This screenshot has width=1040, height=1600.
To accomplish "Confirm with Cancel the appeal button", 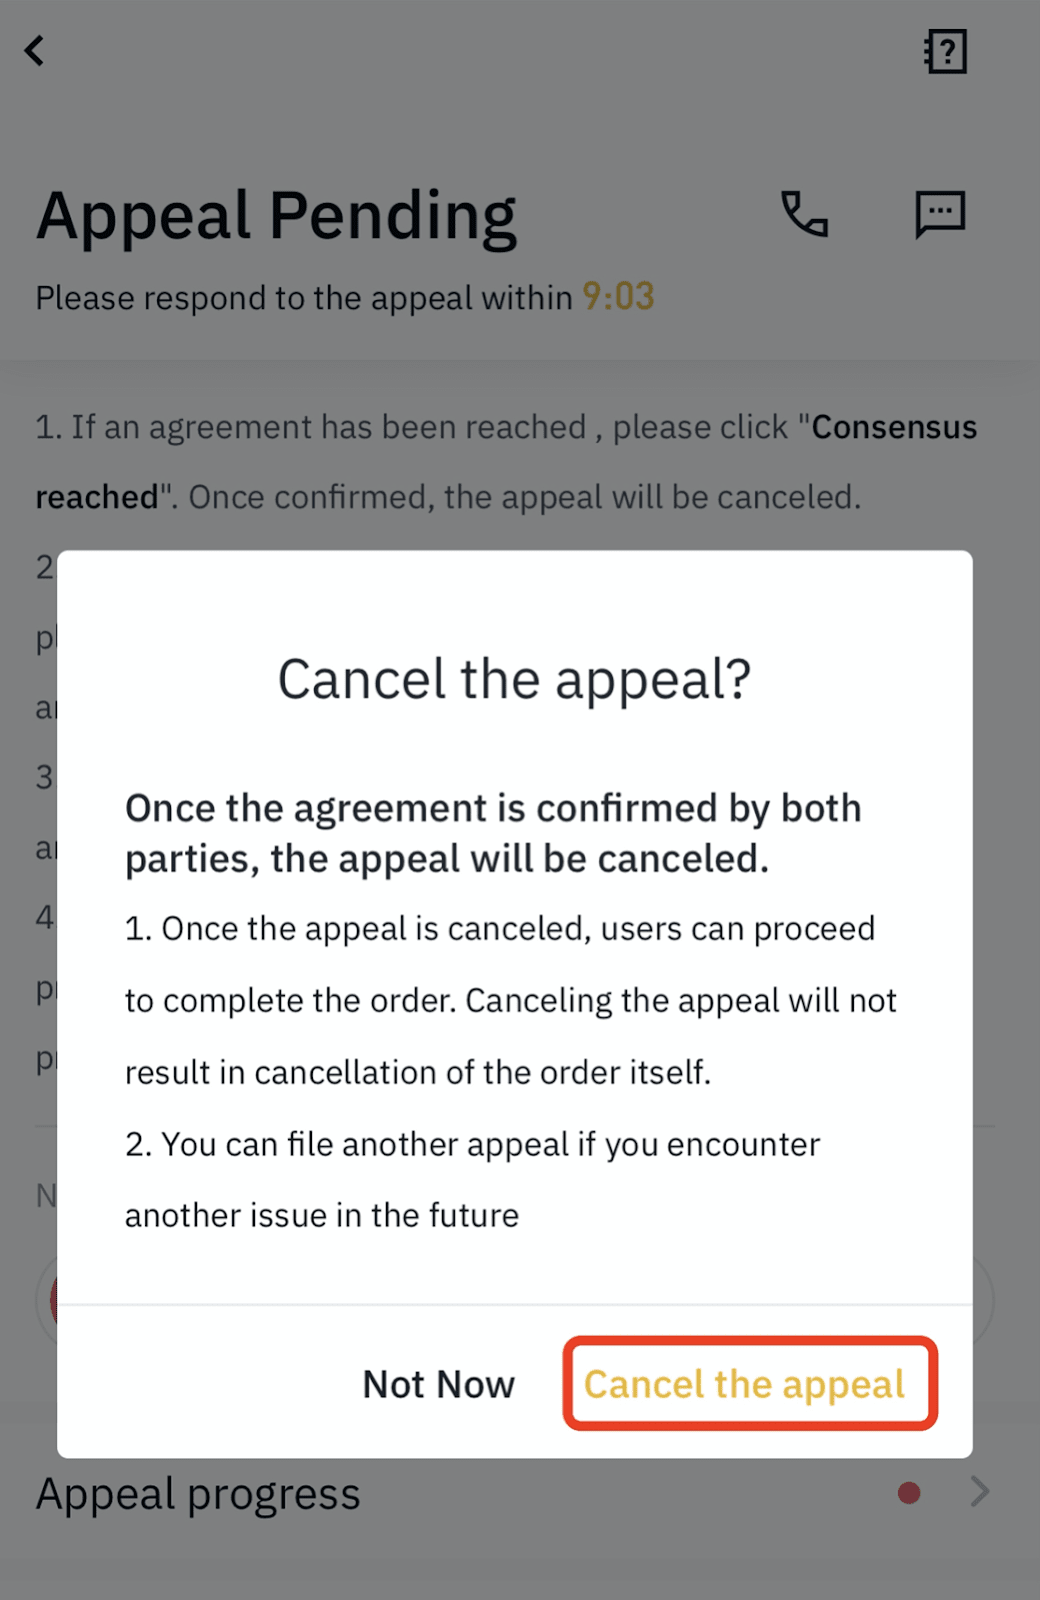I will [x=750, y=1384].
